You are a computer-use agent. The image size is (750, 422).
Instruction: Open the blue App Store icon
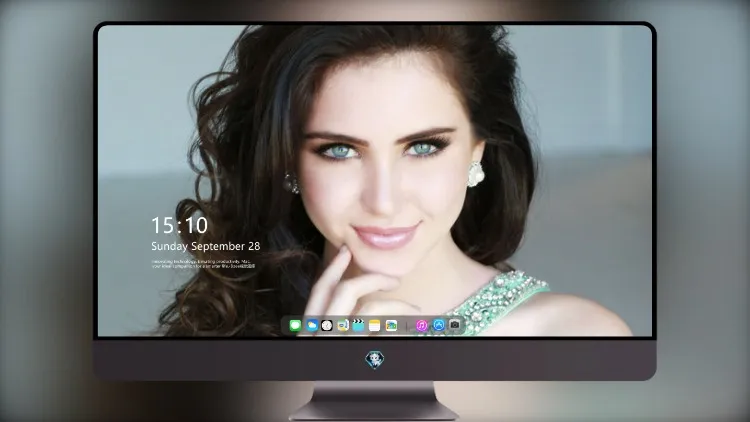(x=439, y=325)
